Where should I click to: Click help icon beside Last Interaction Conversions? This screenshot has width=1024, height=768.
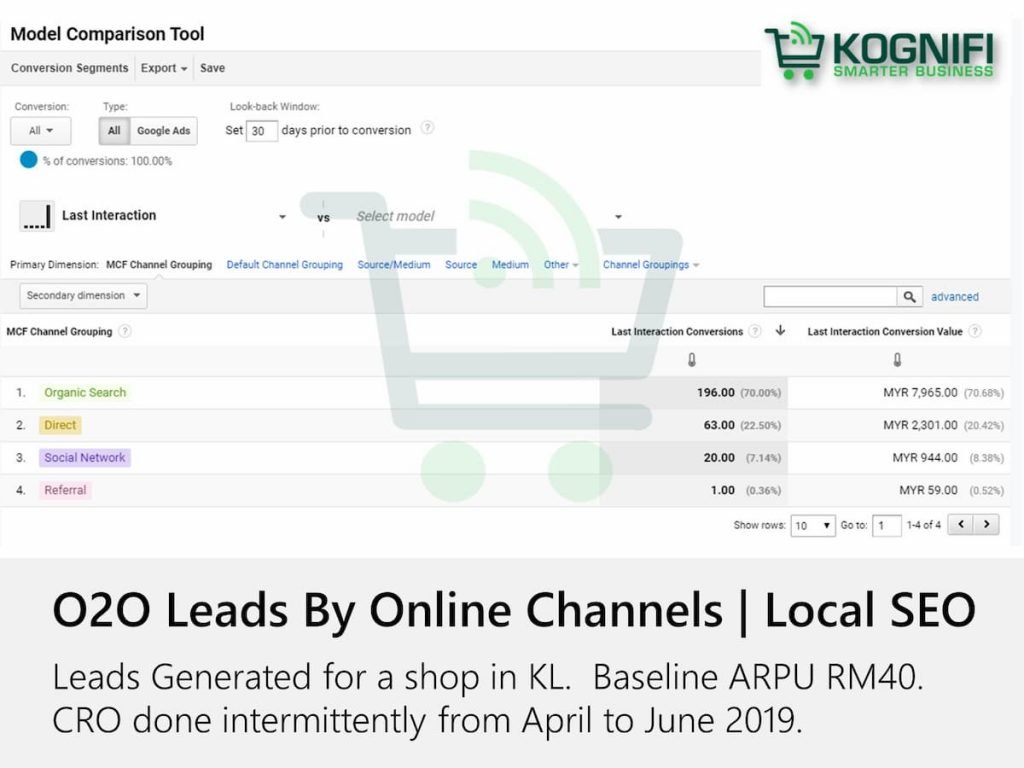[x=755, y=331]
